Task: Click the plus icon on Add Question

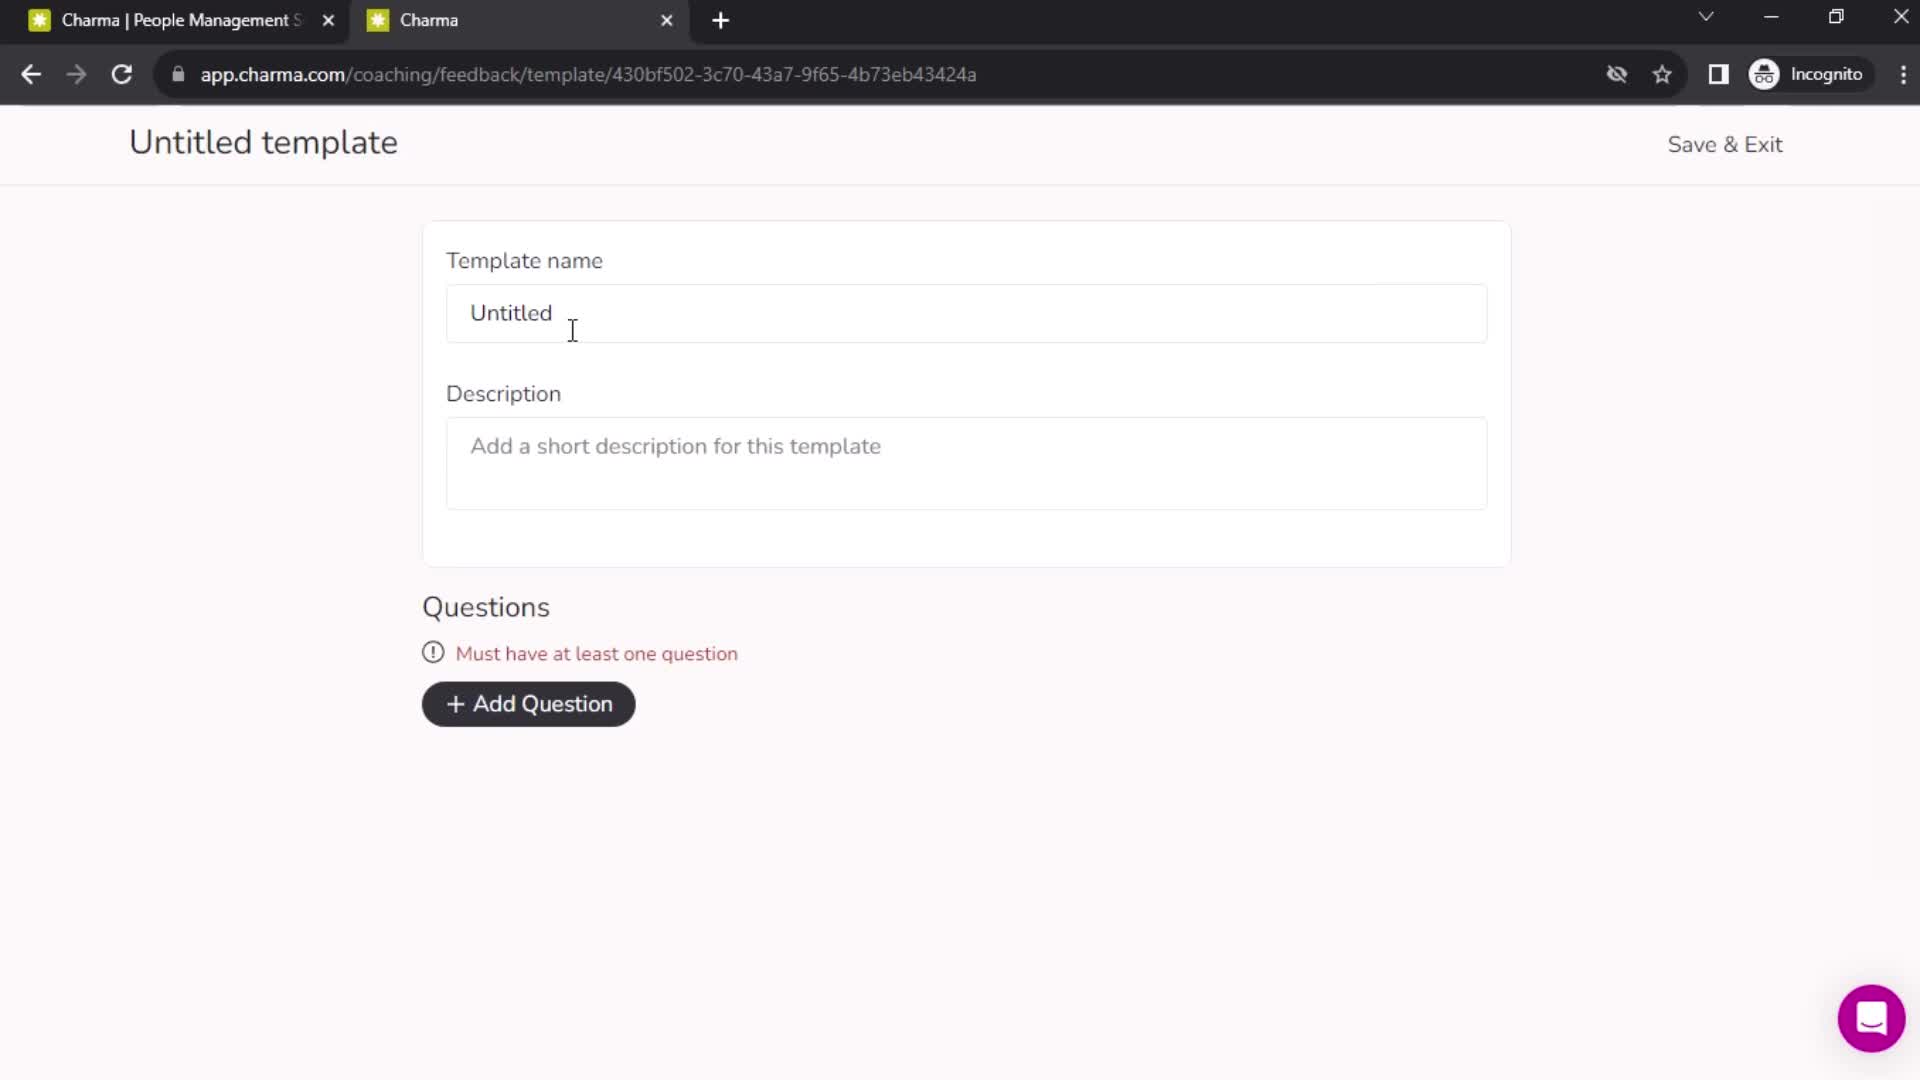Action: point(456,704)
